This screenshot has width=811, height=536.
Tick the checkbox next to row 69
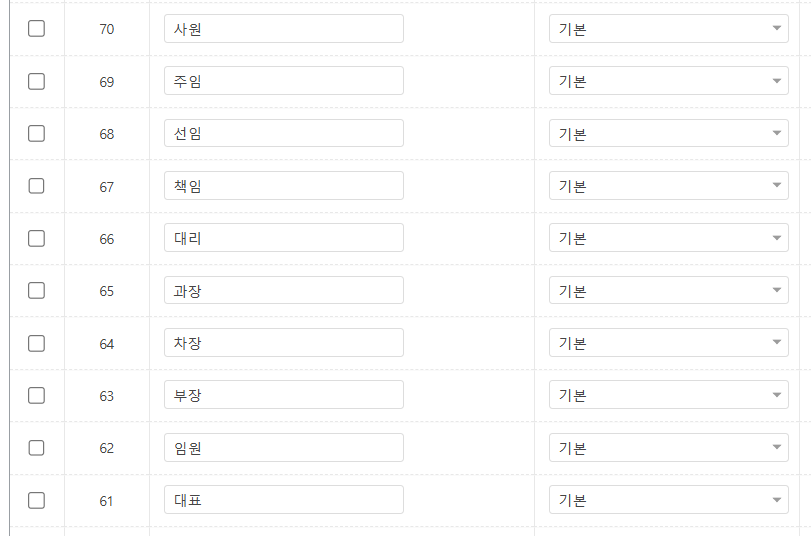click(36, 81)
